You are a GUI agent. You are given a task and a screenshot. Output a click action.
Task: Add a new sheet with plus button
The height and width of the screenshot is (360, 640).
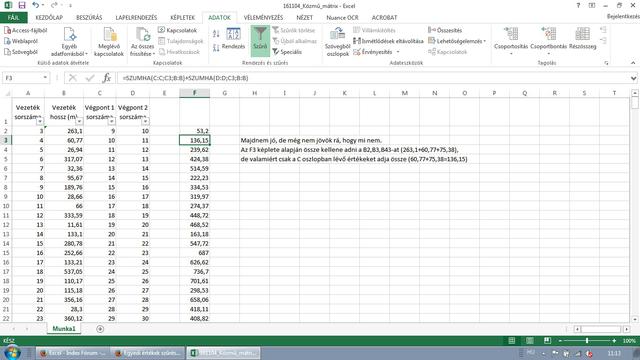100,329
